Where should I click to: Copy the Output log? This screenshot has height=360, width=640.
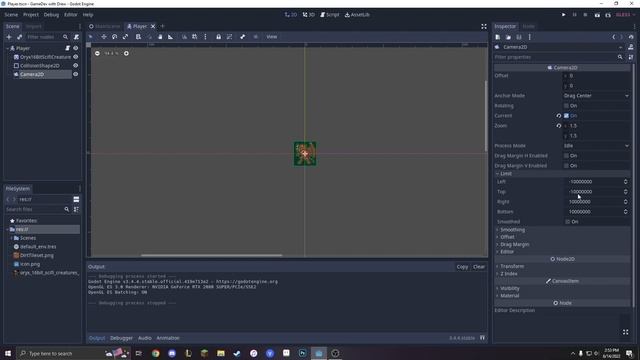point(462,267)
